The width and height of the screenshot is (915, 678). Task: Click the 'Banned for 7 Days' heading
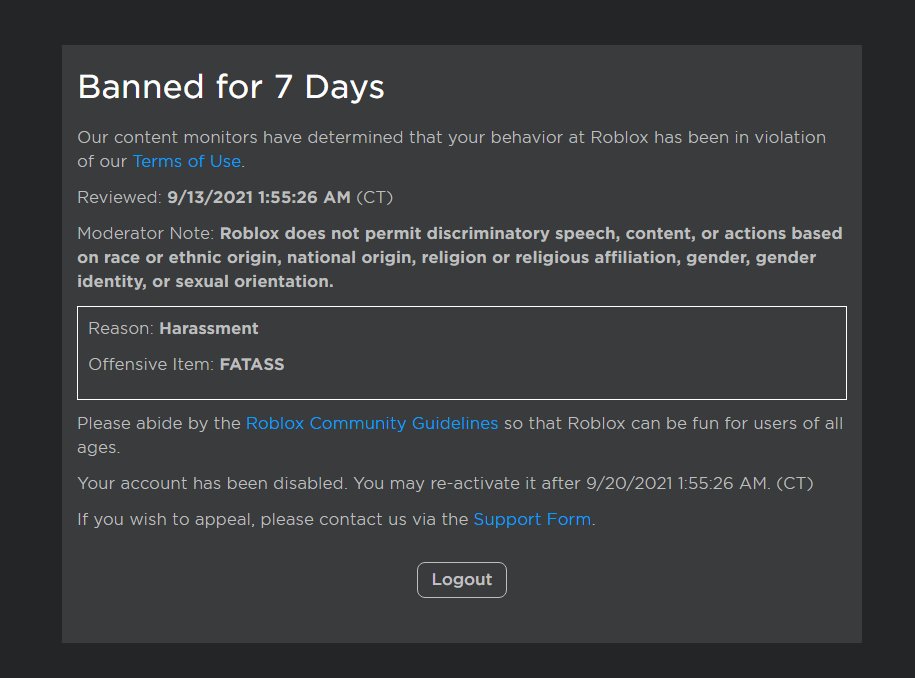click(x=231, y=87)
